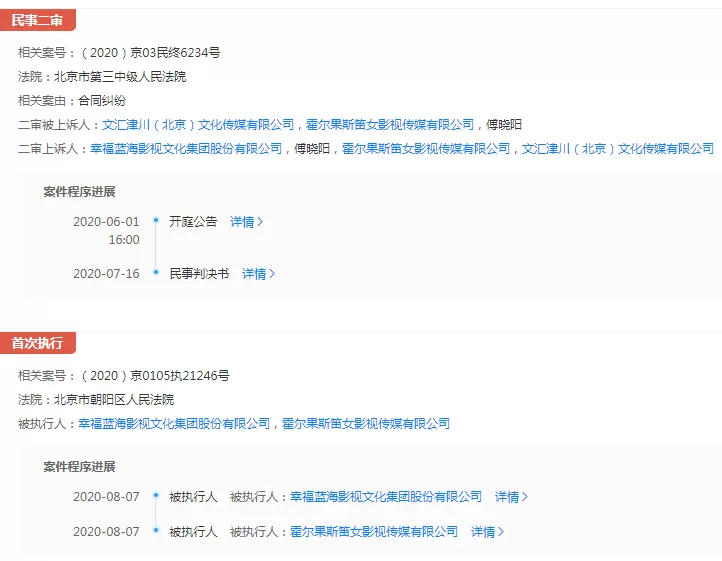Open 详情 for 幸福蓝海影视文化集团 被执行人 row
722x561 pixels.
coord(511,497)
